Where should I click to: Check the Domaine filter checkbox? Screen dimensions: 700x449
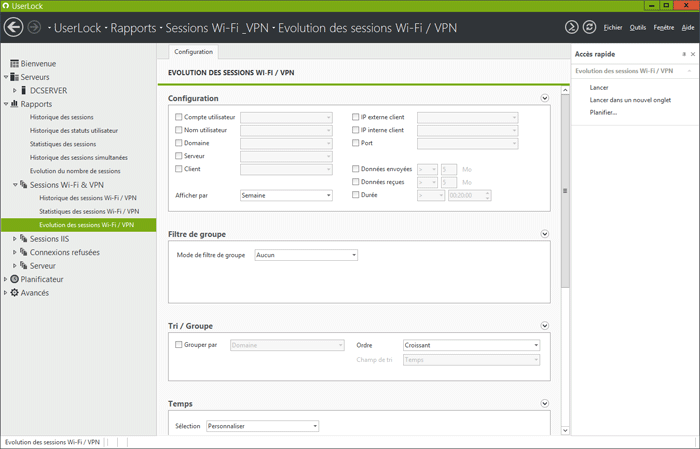click(179, 143)
